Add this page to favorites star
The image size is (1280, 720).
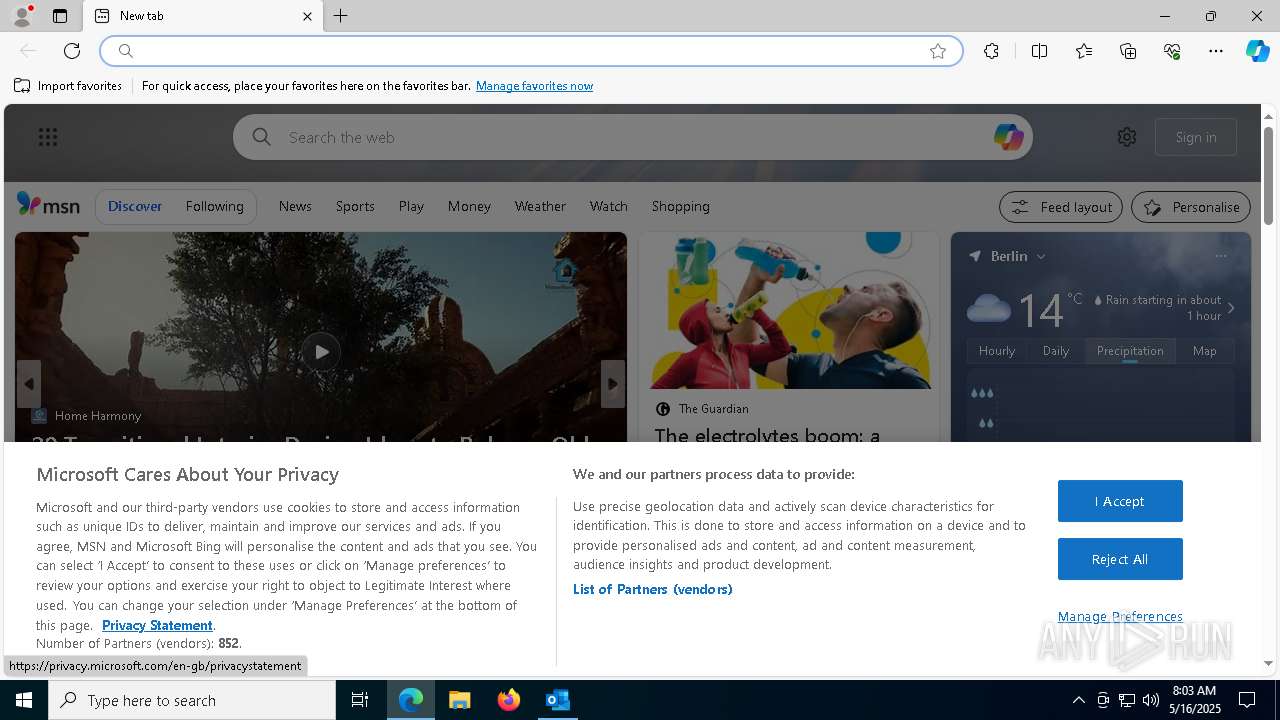point(938,51)
